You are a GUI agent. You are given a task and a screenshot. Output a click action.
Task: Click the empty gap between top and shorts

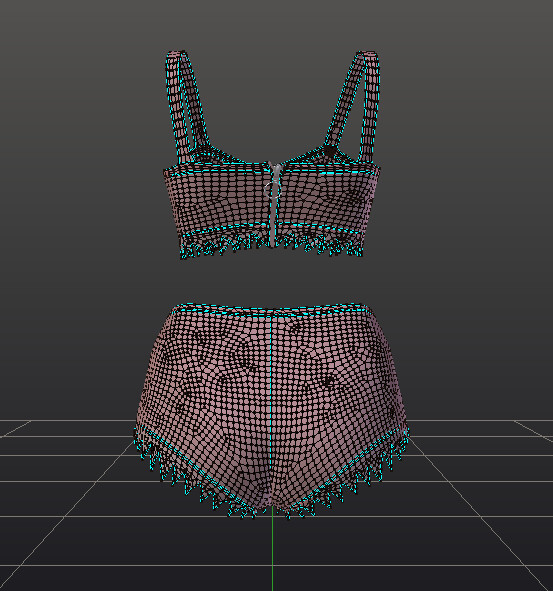[271, 281]
